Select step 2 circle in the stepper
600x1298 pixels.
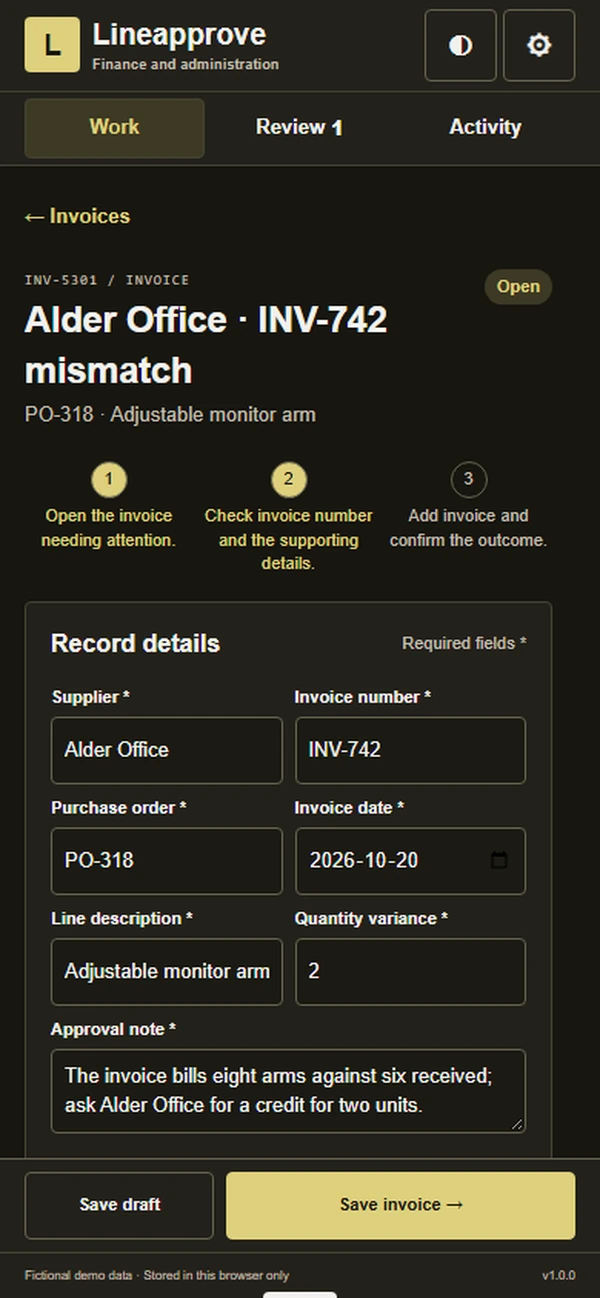[x=288, y=480]
